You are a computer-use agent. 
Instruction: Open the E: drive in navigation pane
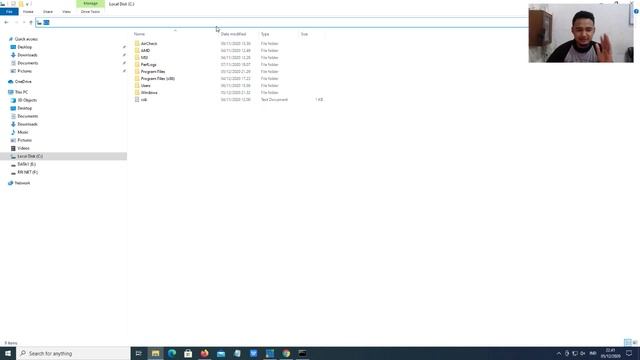(27, 164)
